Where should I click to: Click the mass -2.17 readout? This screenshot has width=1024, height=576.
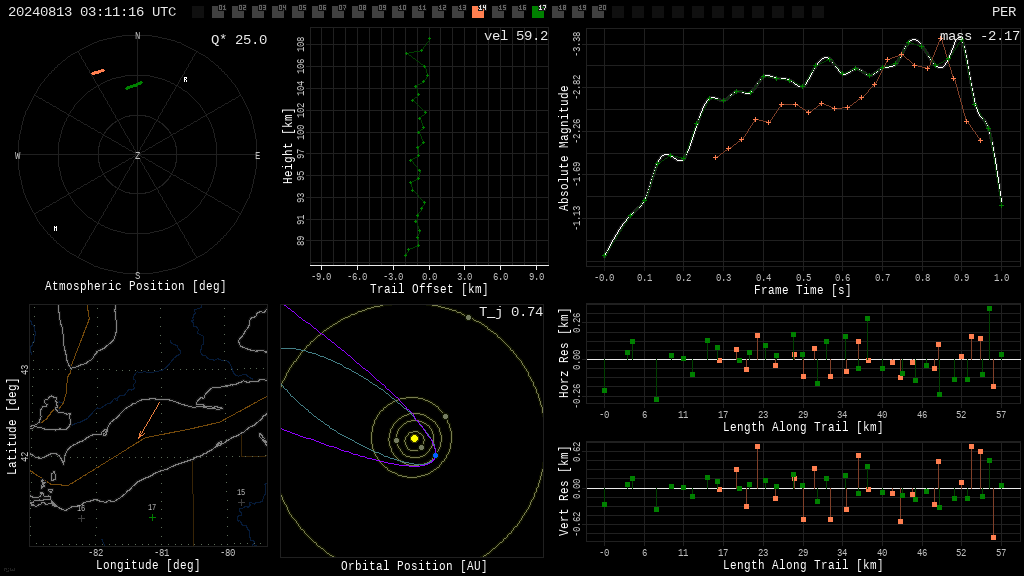980,36
